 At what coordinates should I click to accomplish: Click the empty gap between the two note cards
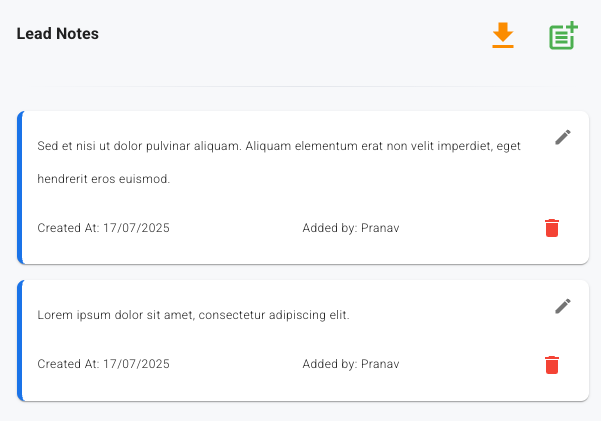point(300,272)
